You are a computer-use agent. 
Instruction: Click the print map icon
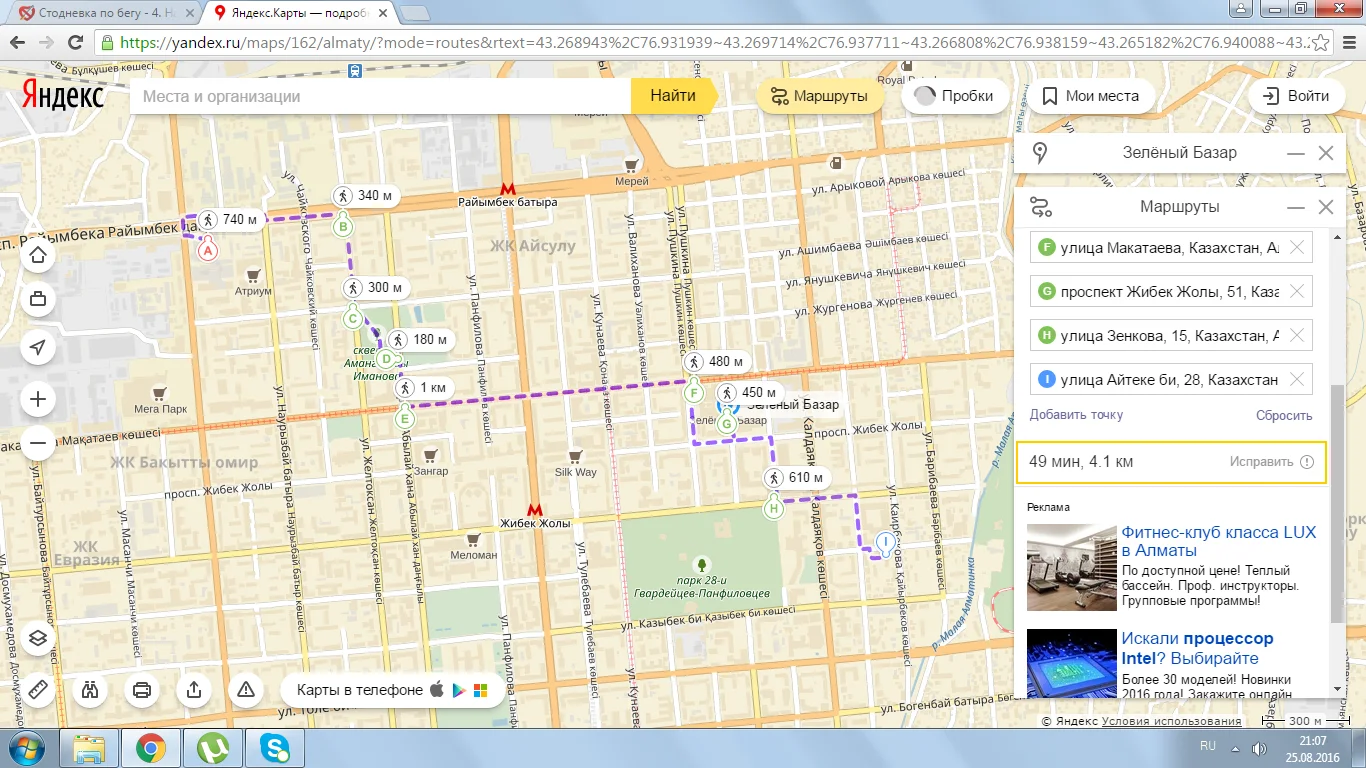tap(142, 690)
